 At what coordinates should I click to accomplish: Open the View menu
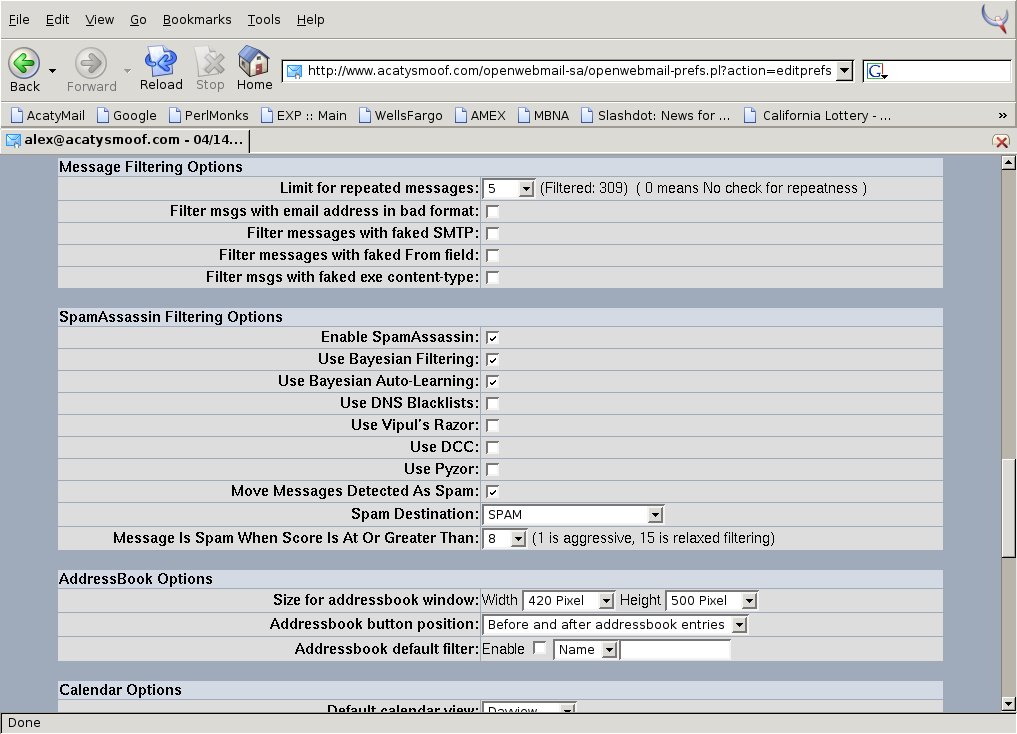(x=99, y=19)
